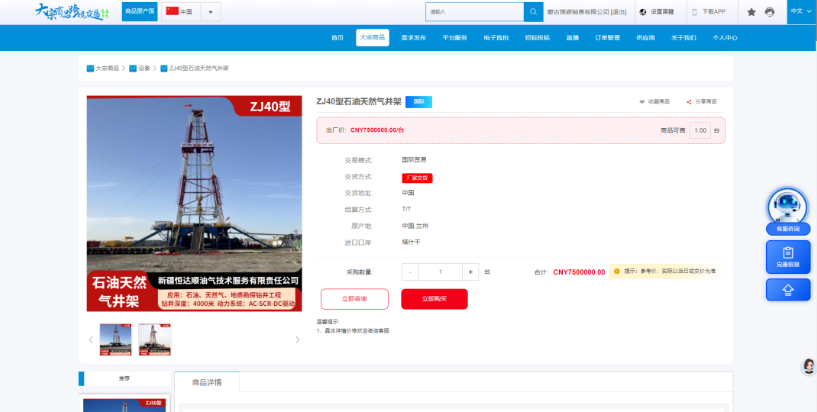The image size is (817, 412).
Task: Click the outlined 立即咨询 button
Action: point(354,299)
